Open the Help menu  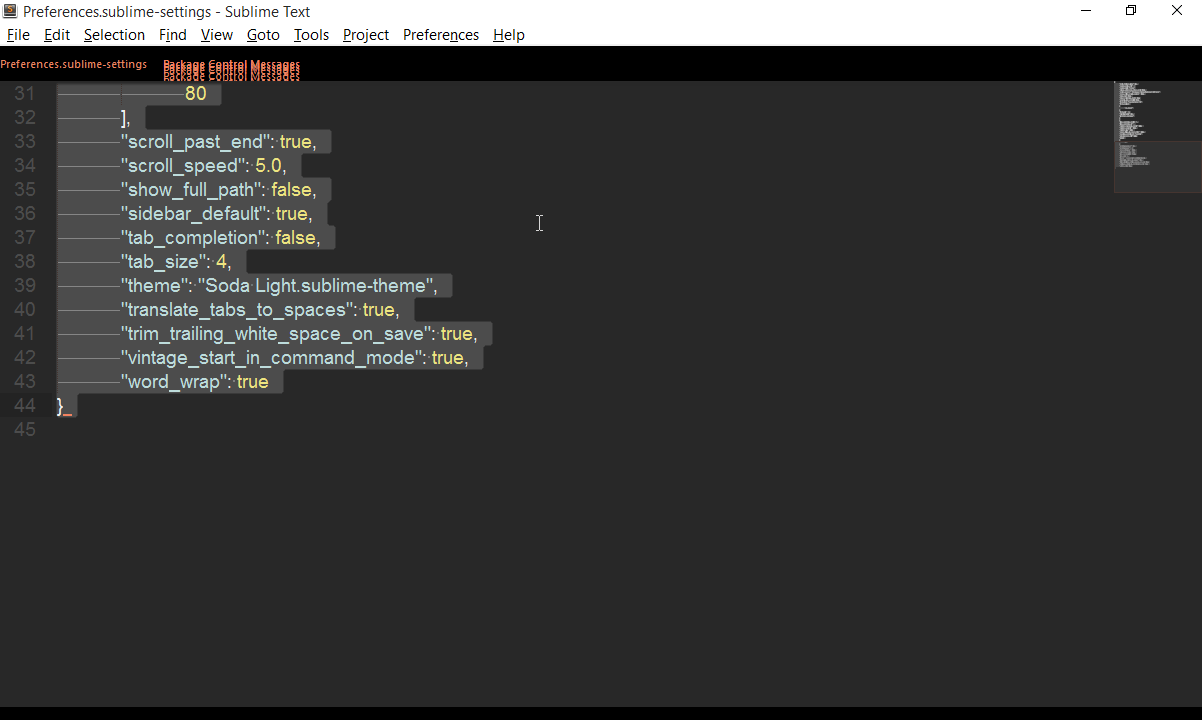click(x=509, y=35)
